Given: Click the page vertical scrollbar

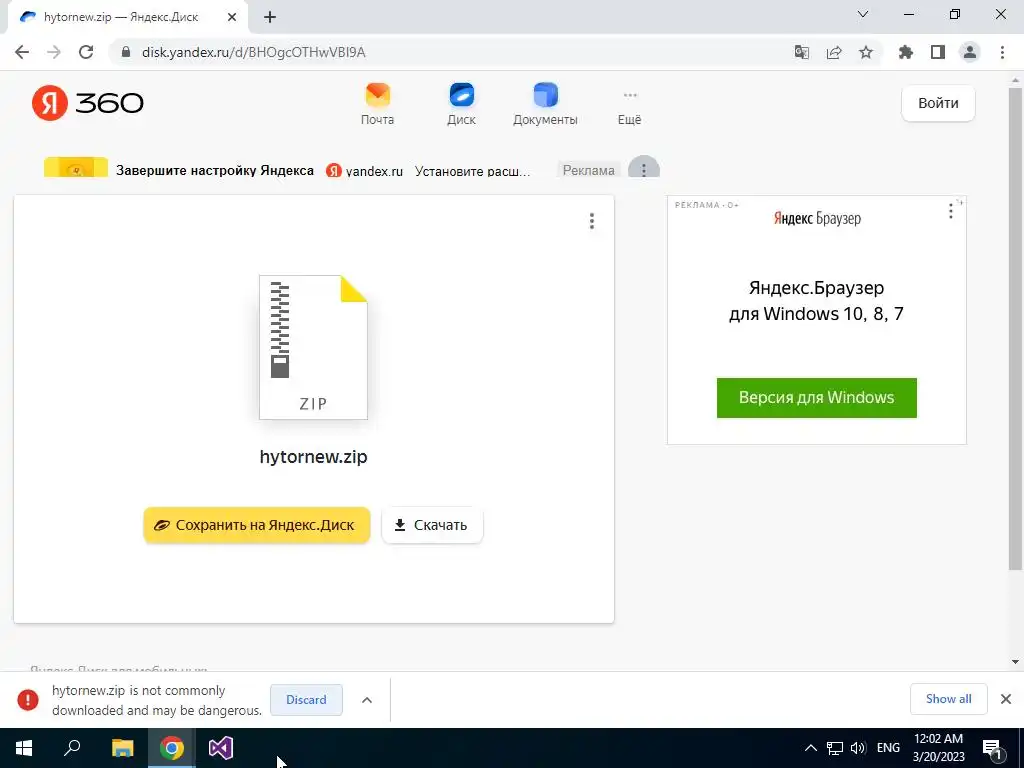Looking at the screenshot, I should click(x=1015, y=327).
